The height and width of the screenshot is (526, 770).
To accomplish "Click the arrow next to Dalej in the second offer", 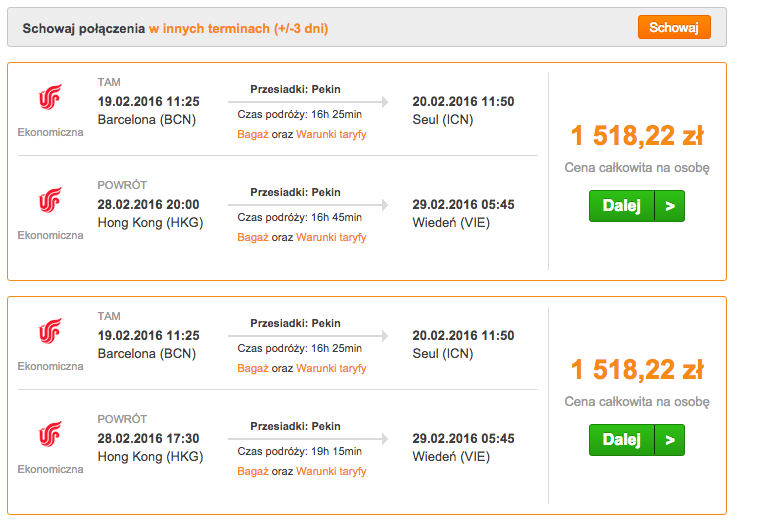I will click(670, 440).
